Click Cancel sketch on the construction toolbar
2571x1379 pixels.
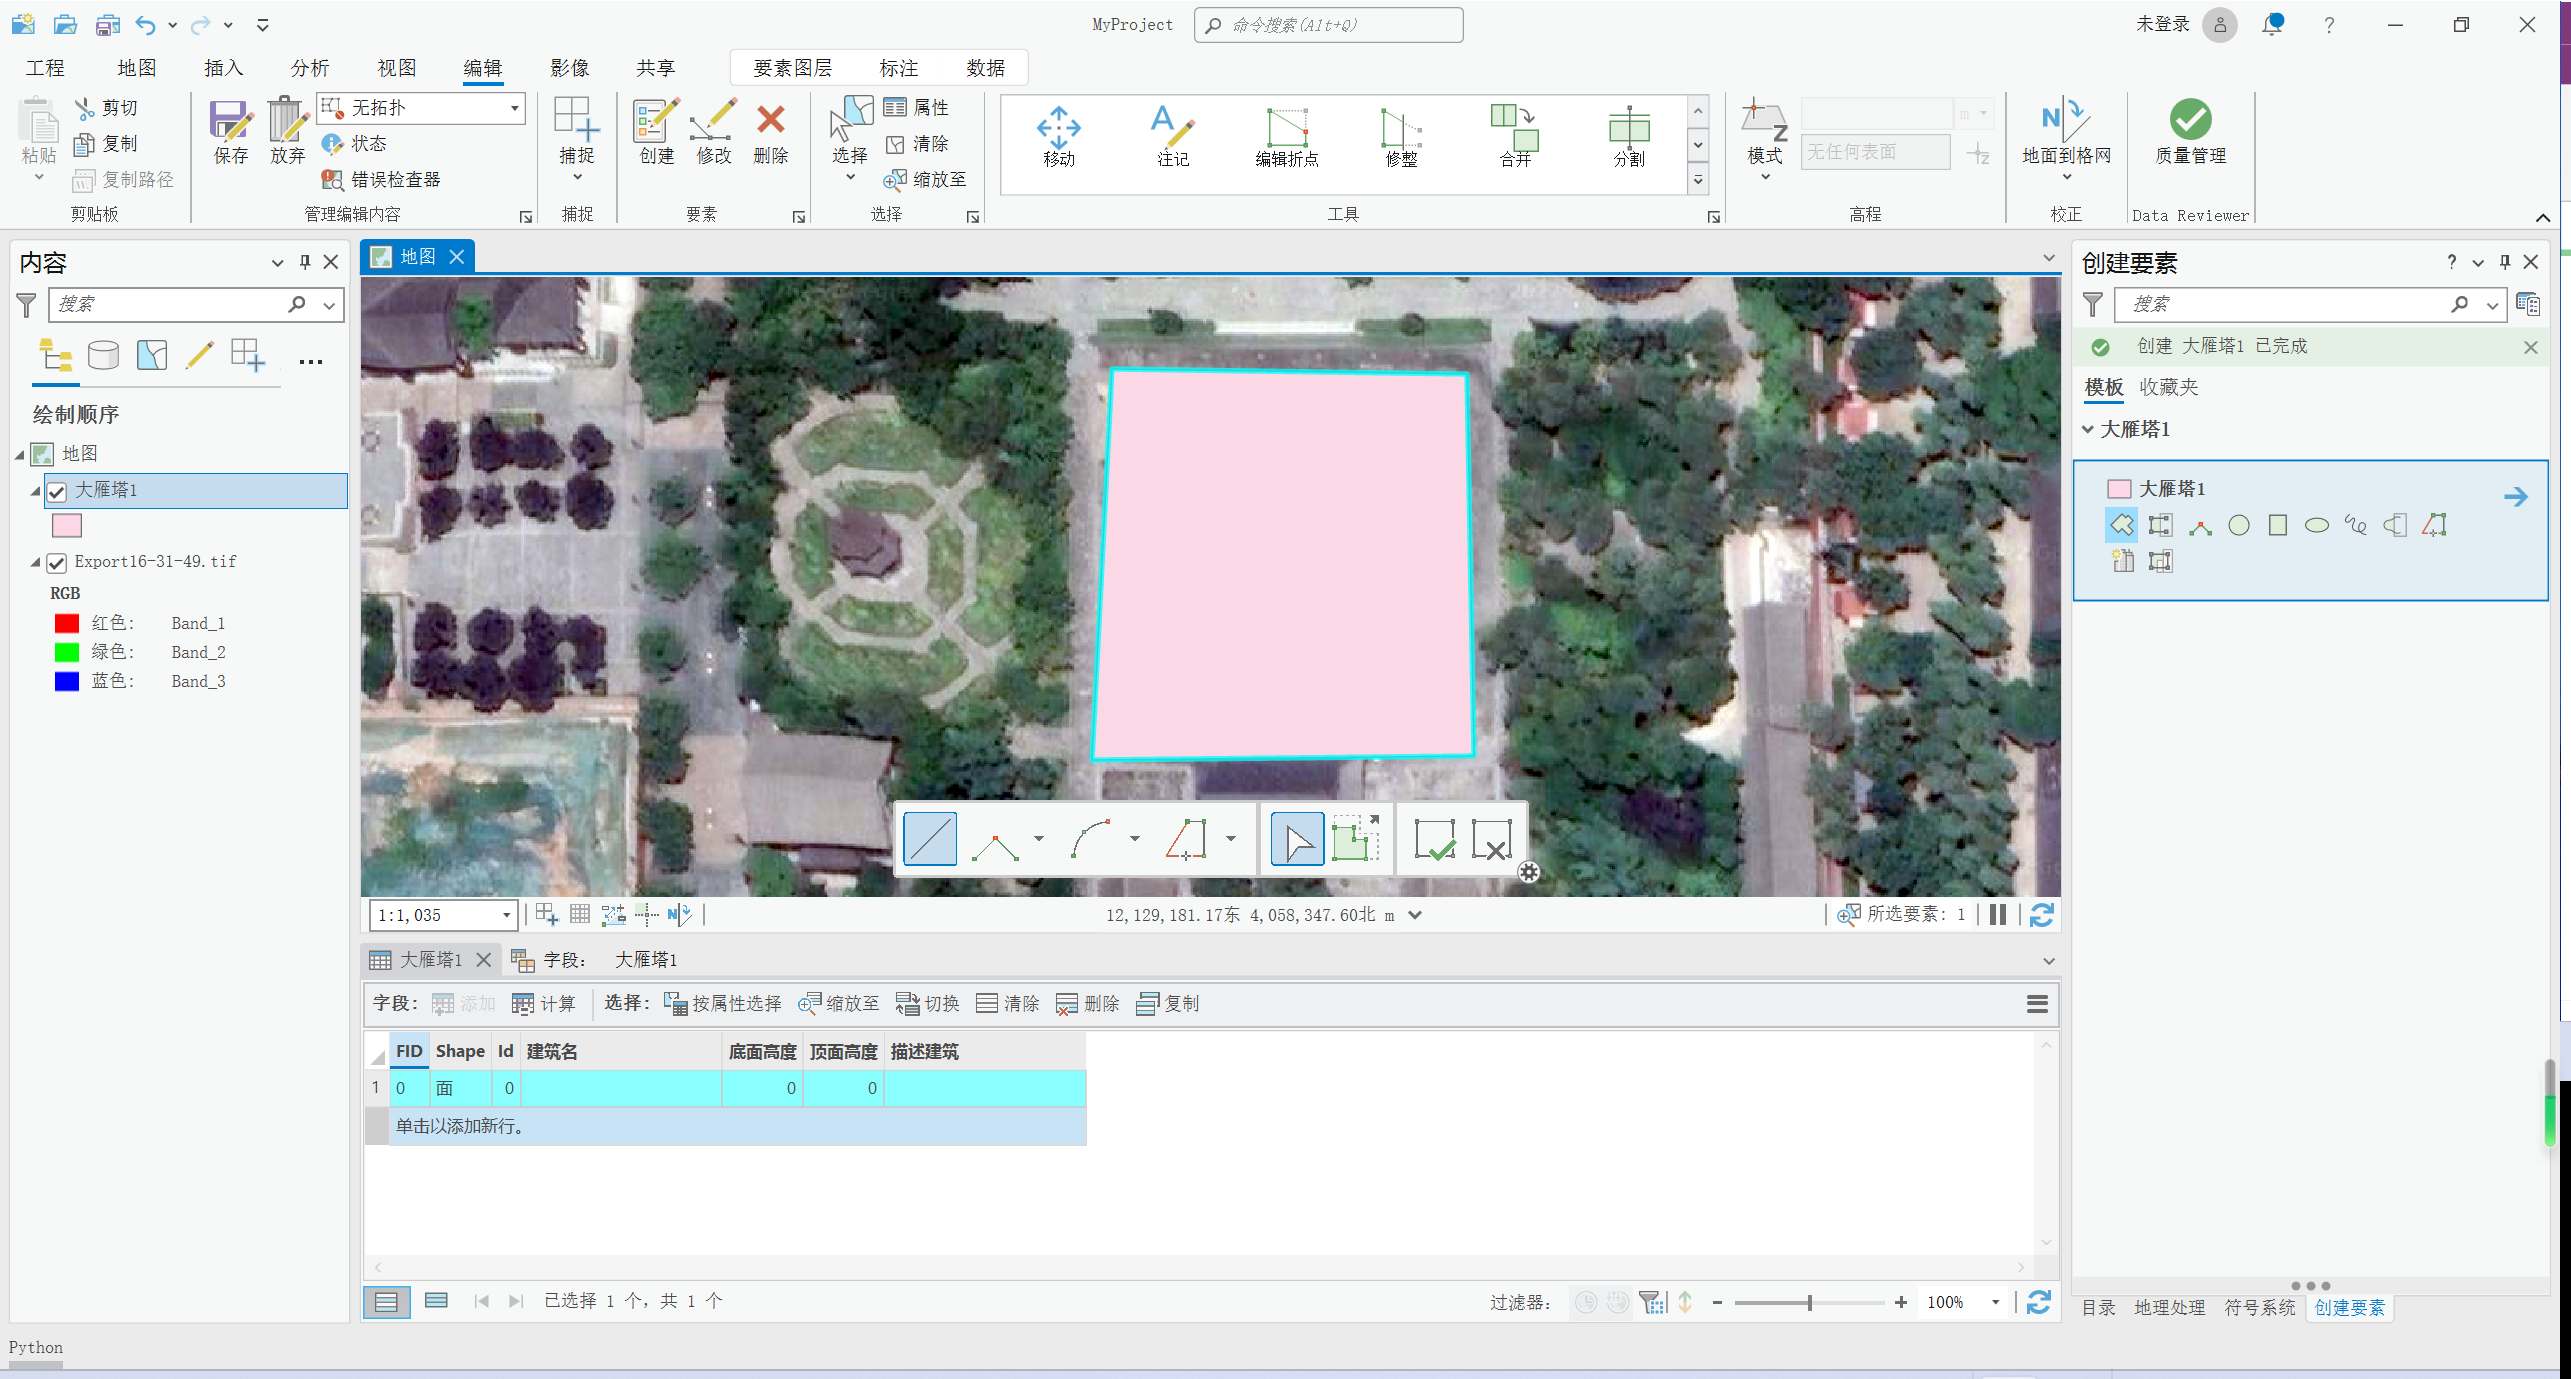pos(1492,838)
